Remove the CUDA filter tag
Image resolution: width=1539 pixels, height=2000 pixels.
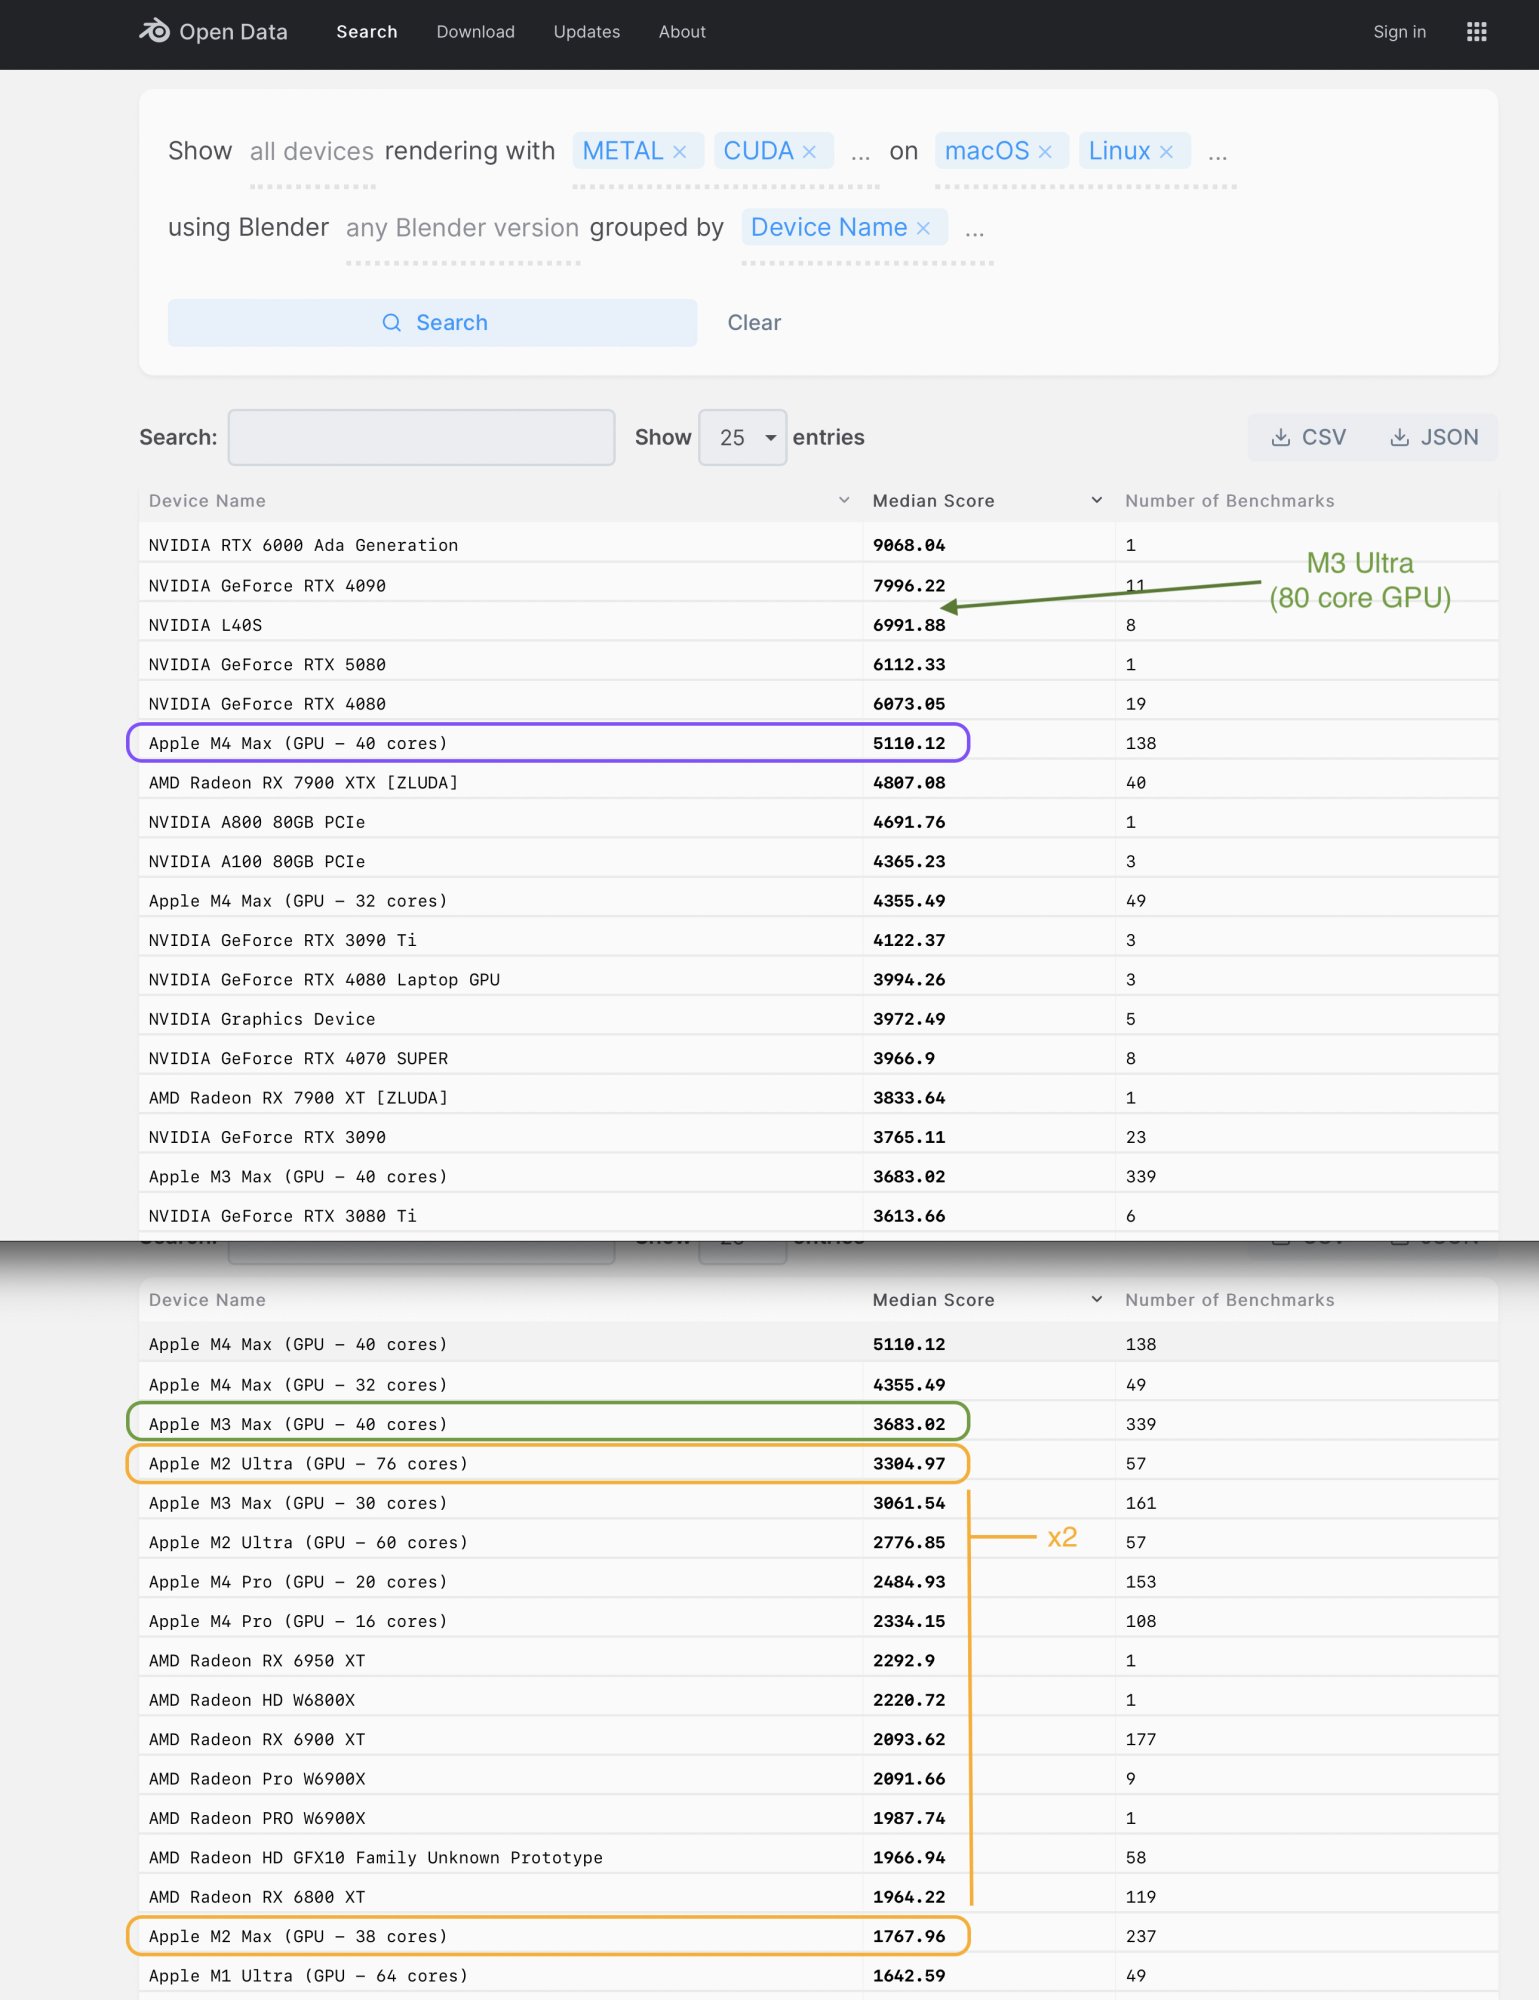click(x=810, y=151)
